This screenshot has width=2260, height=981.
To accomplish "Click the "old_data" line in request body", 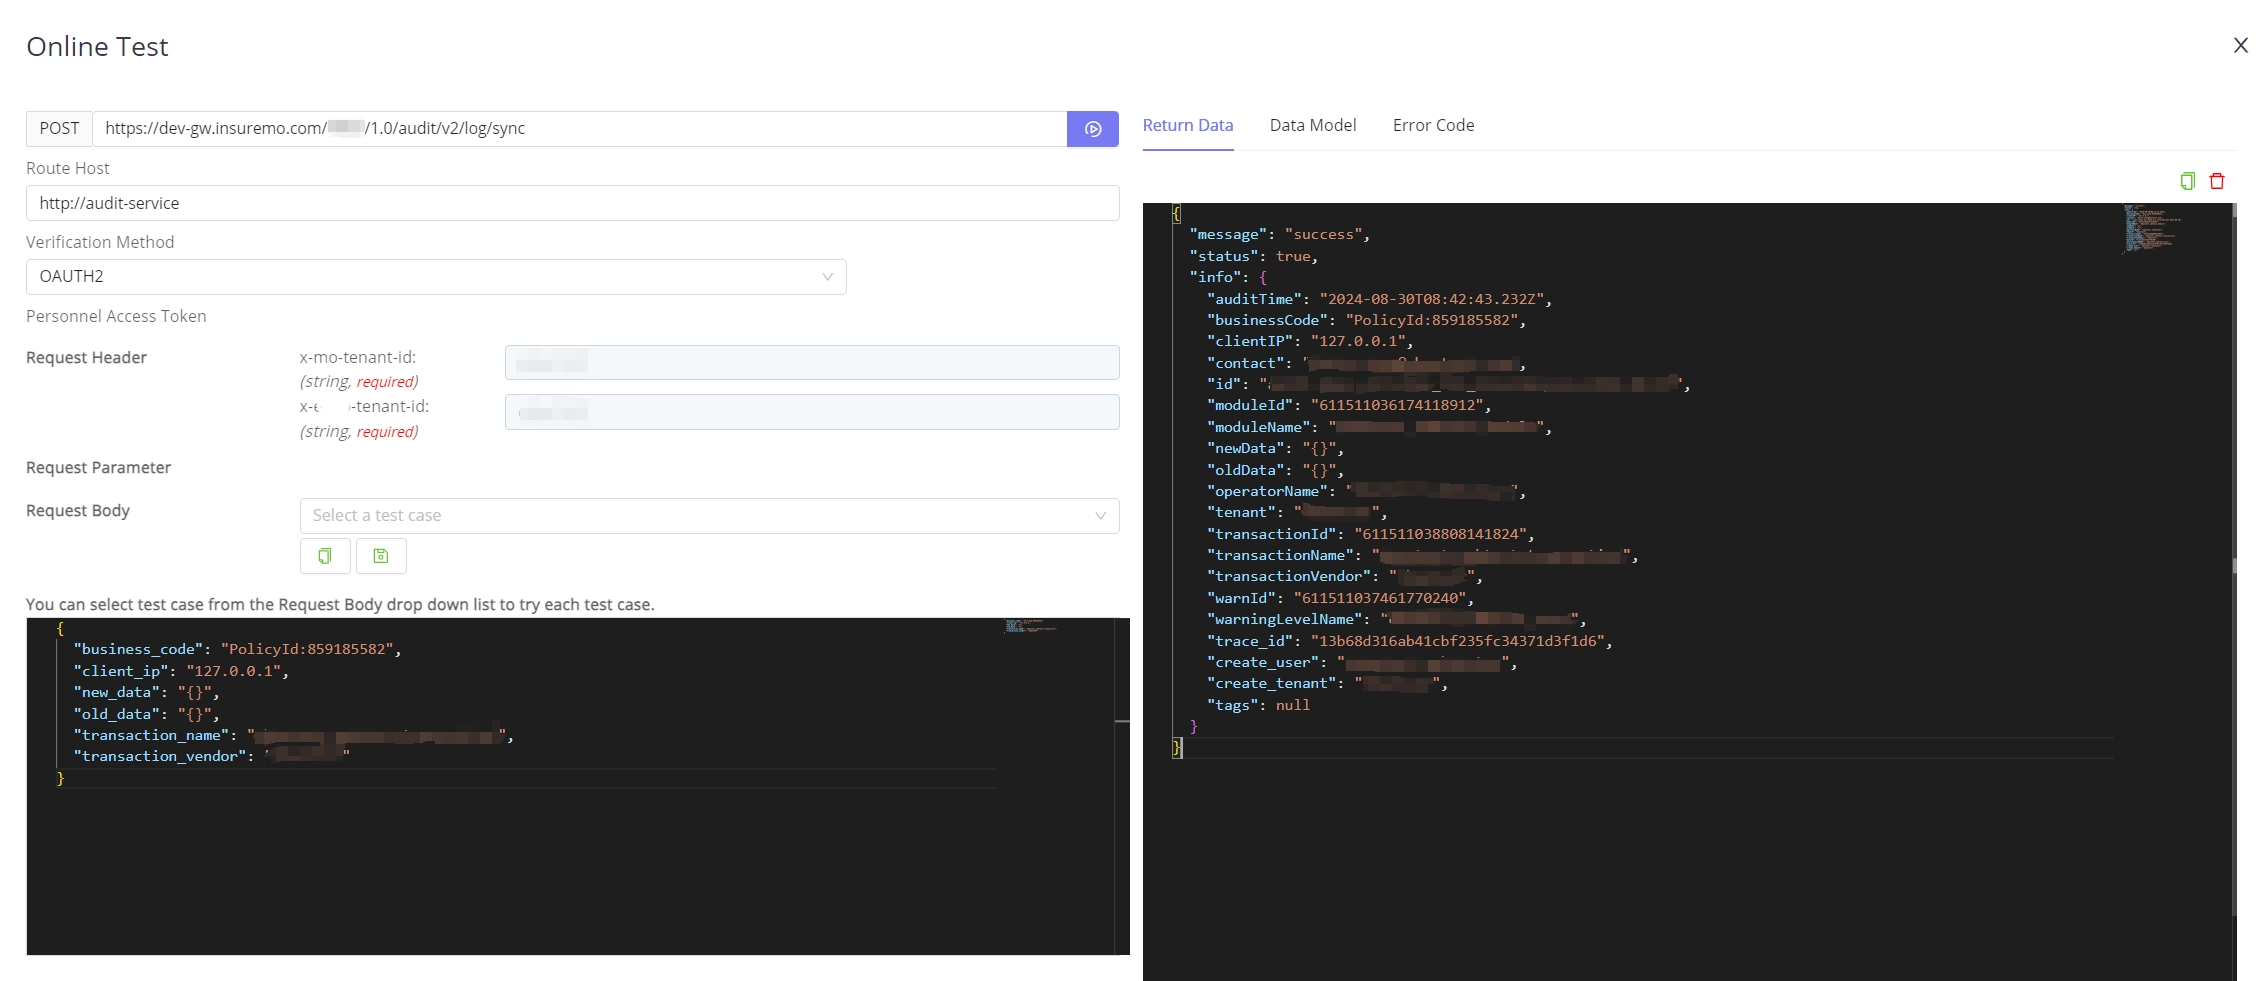I will point(146,714).
